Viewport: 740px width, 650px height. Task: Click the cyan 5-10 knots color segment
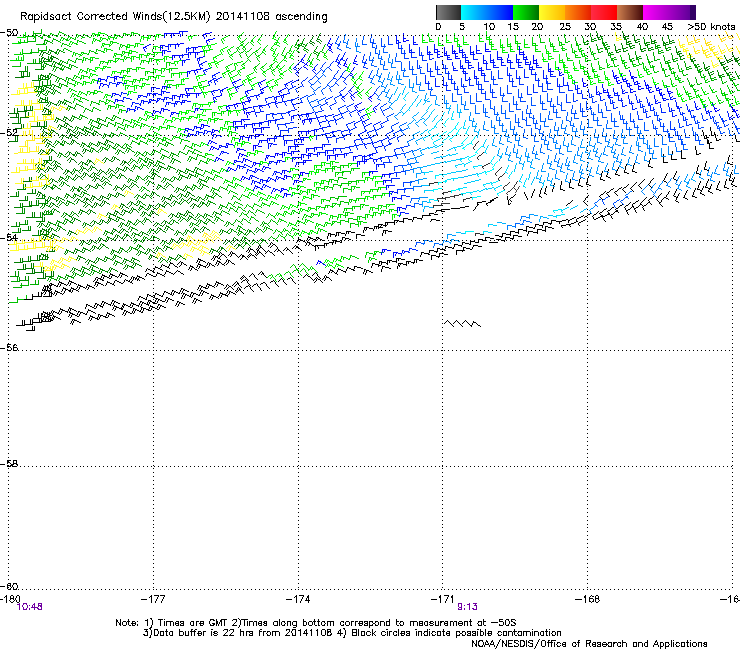click(474, 12)
